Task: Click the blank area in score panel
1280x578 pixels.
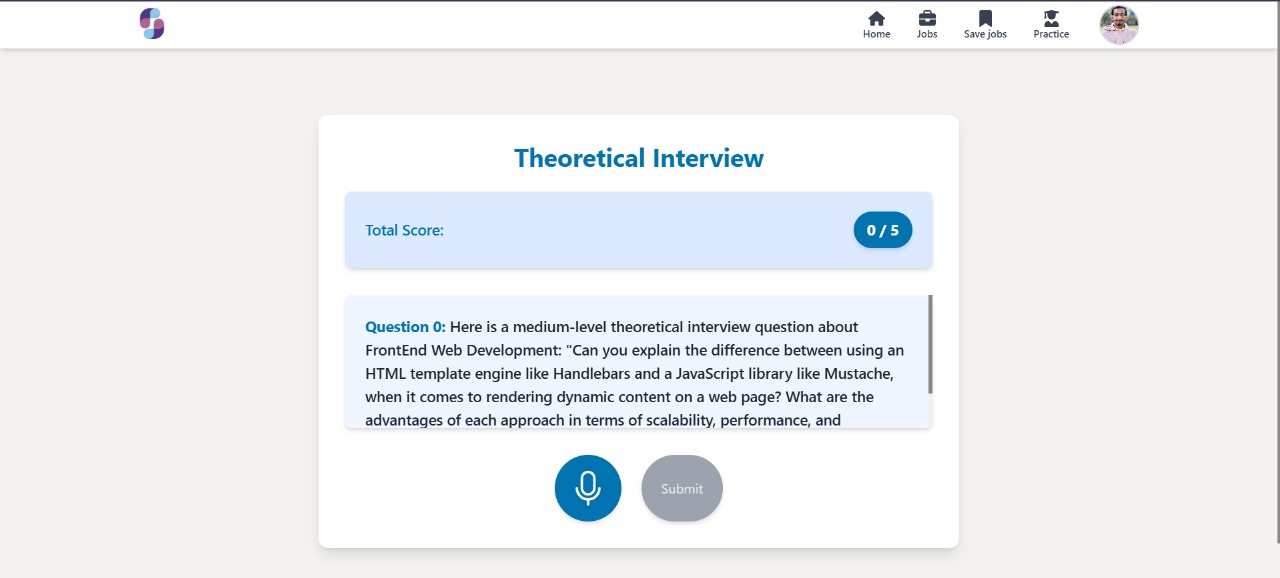Action: 640,230
